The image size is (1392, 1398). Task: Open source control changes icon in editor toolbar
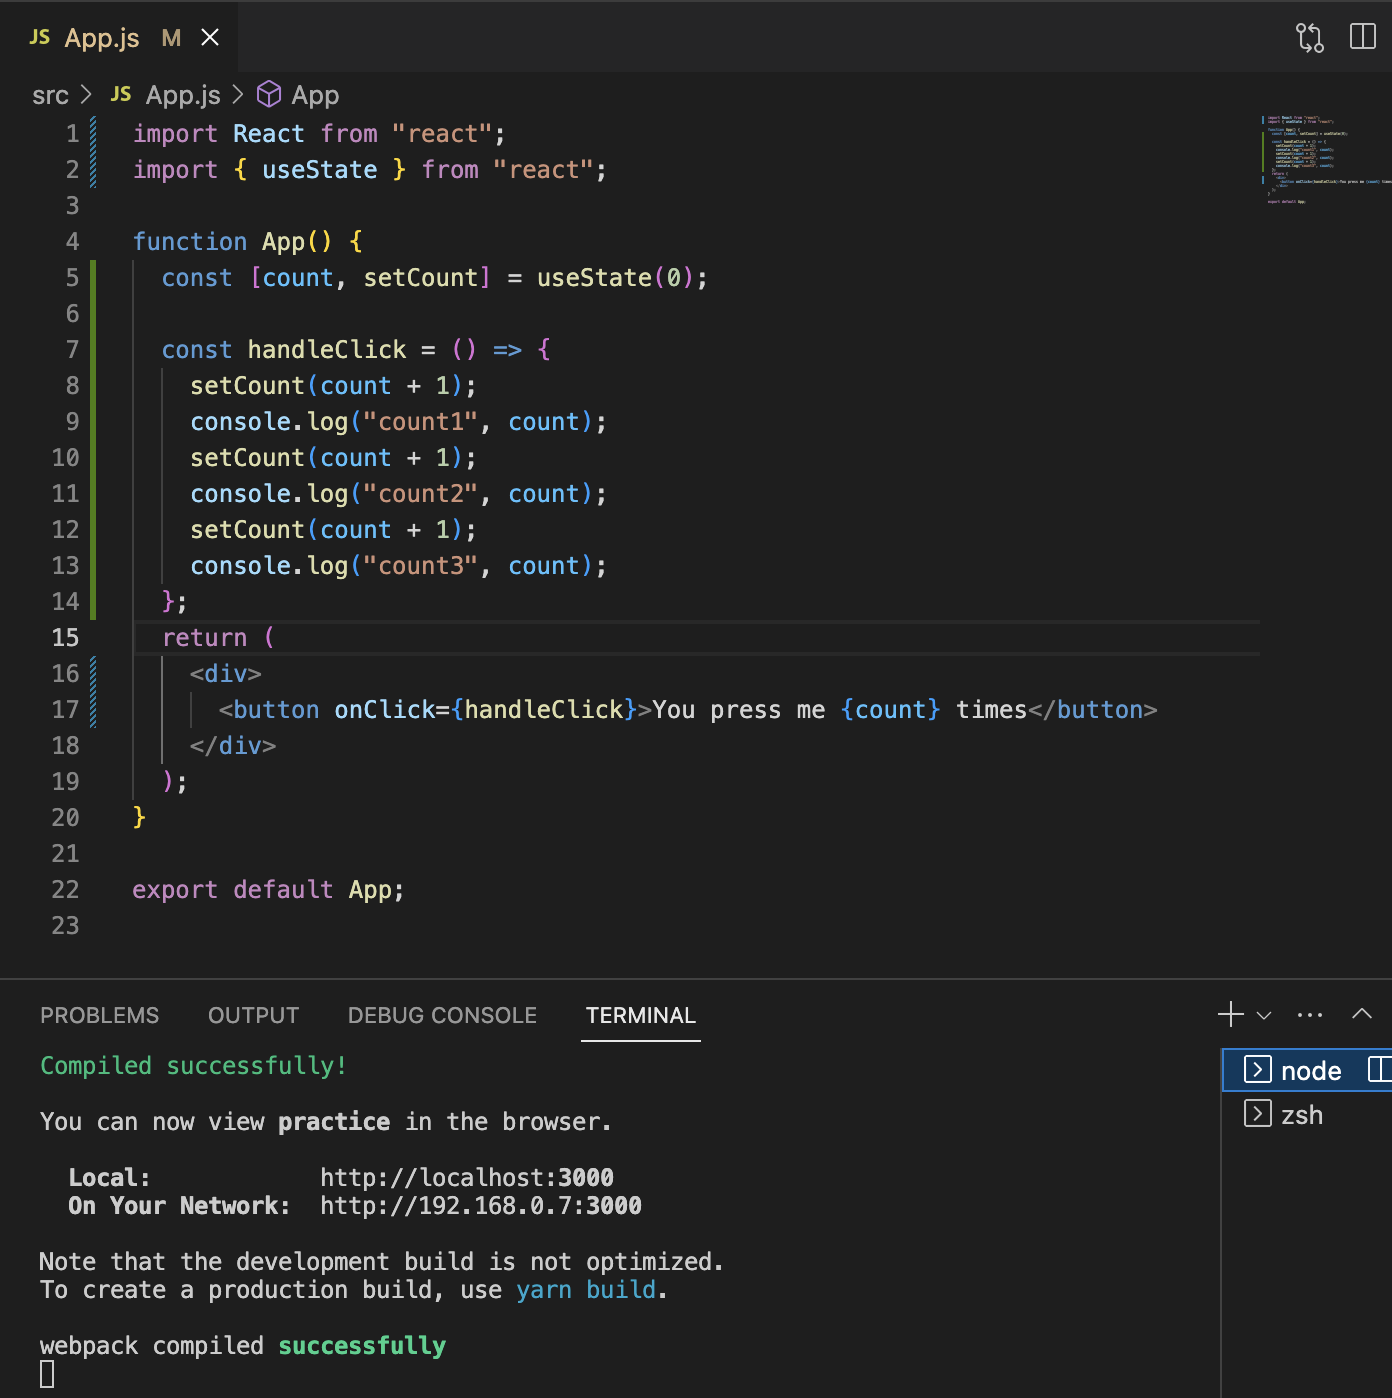coord(1309,37)
